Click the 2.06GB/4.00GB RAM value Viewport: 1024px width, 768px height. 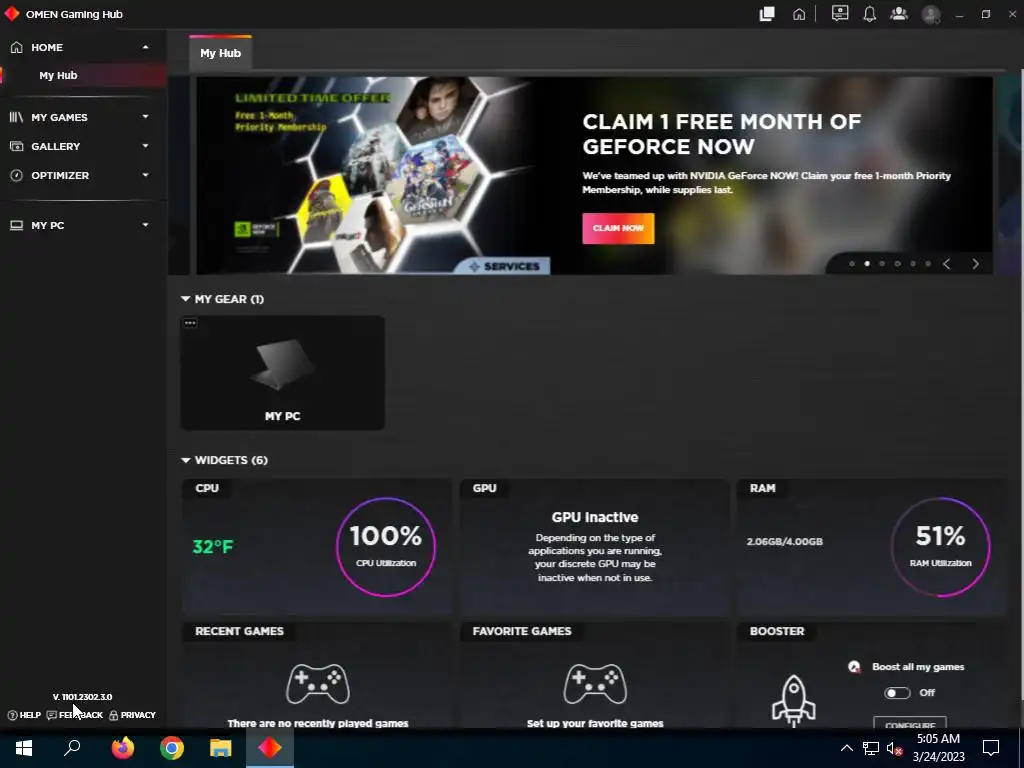click(x=784, y=541)
